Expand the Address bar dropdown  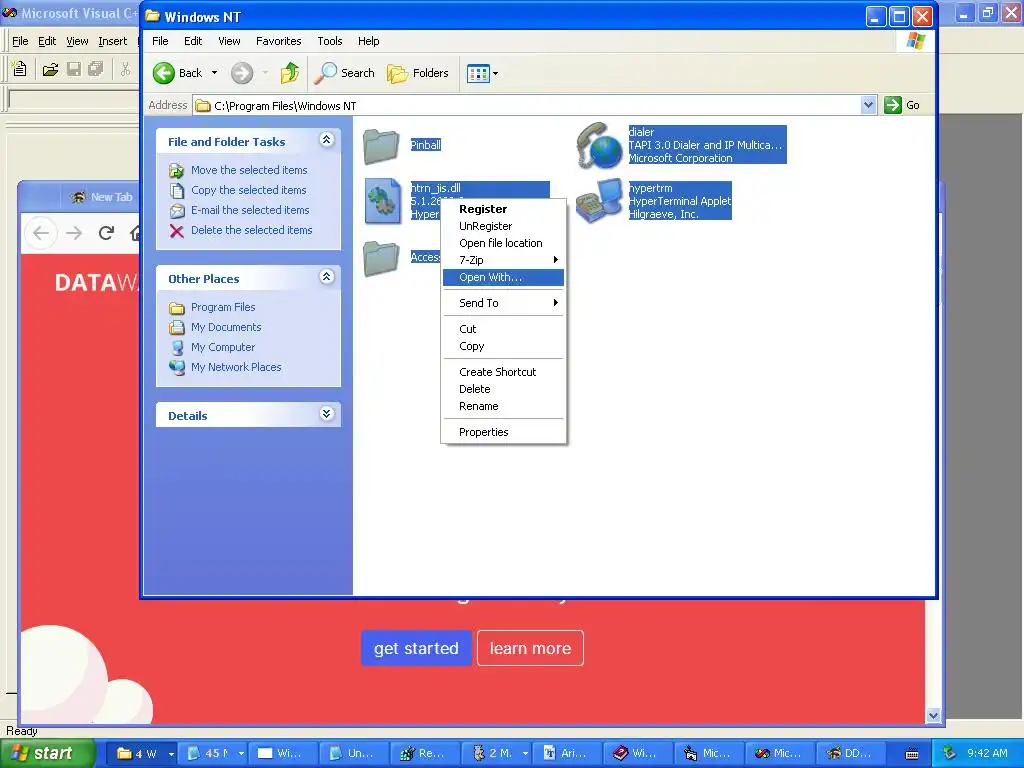point(868,105)
